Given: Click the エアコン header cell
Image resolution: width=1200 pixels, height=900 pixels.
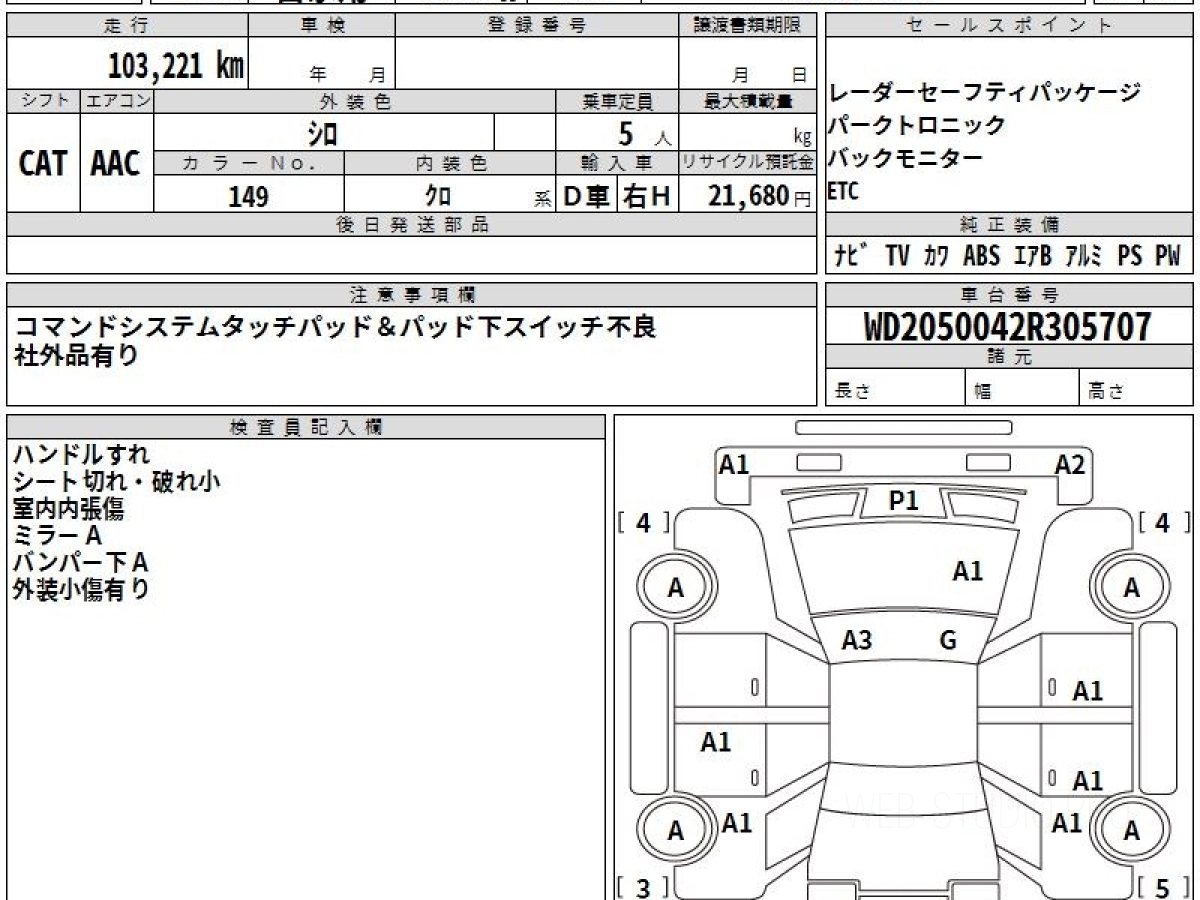Looking at the screenshot, I should 117,101.
